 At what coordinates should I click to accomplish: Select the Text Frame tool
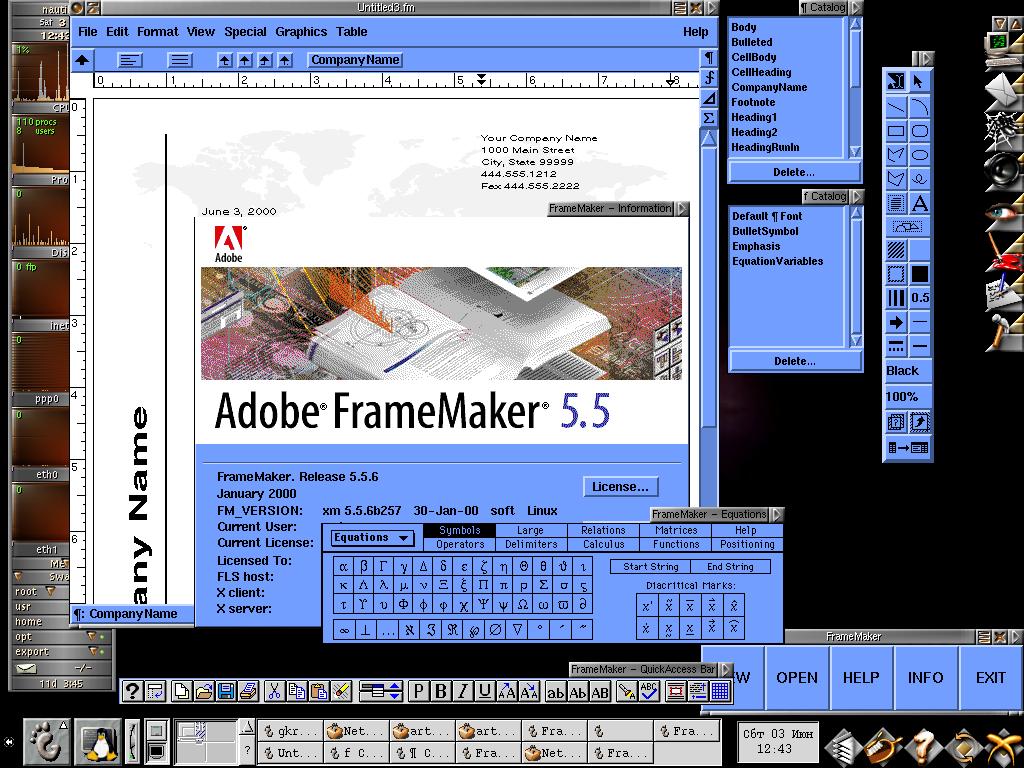click(x=896, y=203)
